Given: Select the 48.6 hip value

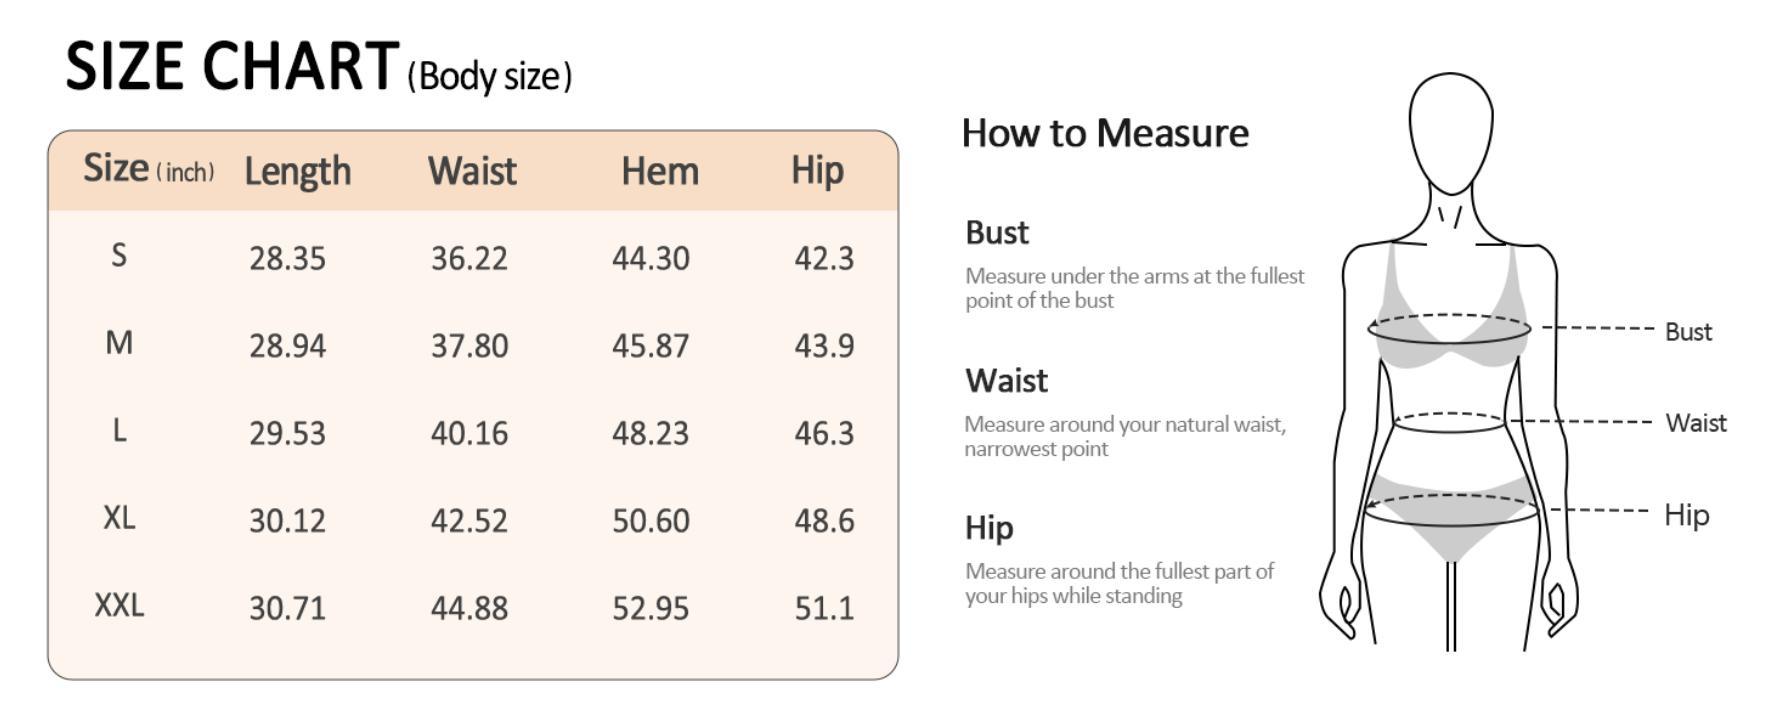Looking at the screenshot, I should coord(824,521).
